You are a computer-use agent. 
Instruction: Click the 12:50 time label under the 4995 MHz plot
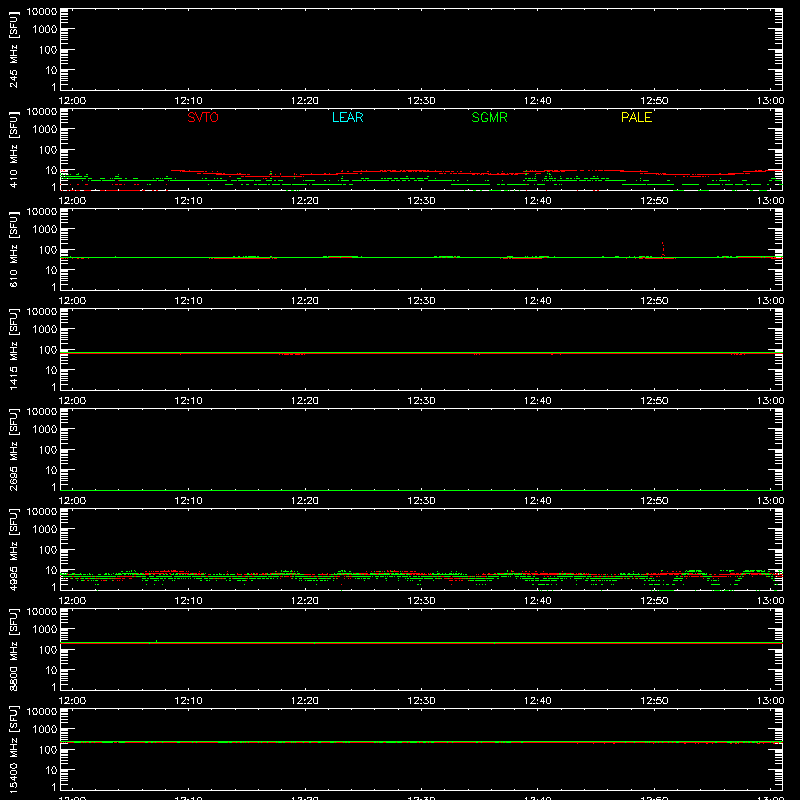coord(654,601)
